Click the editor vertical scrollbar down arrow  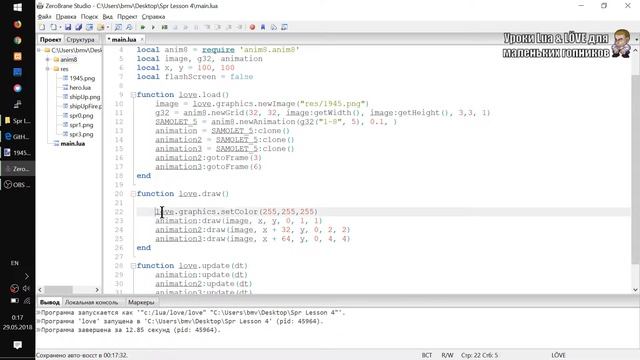pos(636,290)
